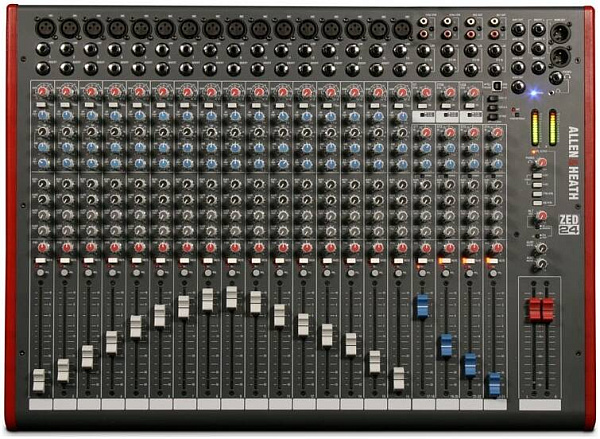Adjust the red phones level knob
The width and height of the screenshot is (600, 439).
click(541, 162)
